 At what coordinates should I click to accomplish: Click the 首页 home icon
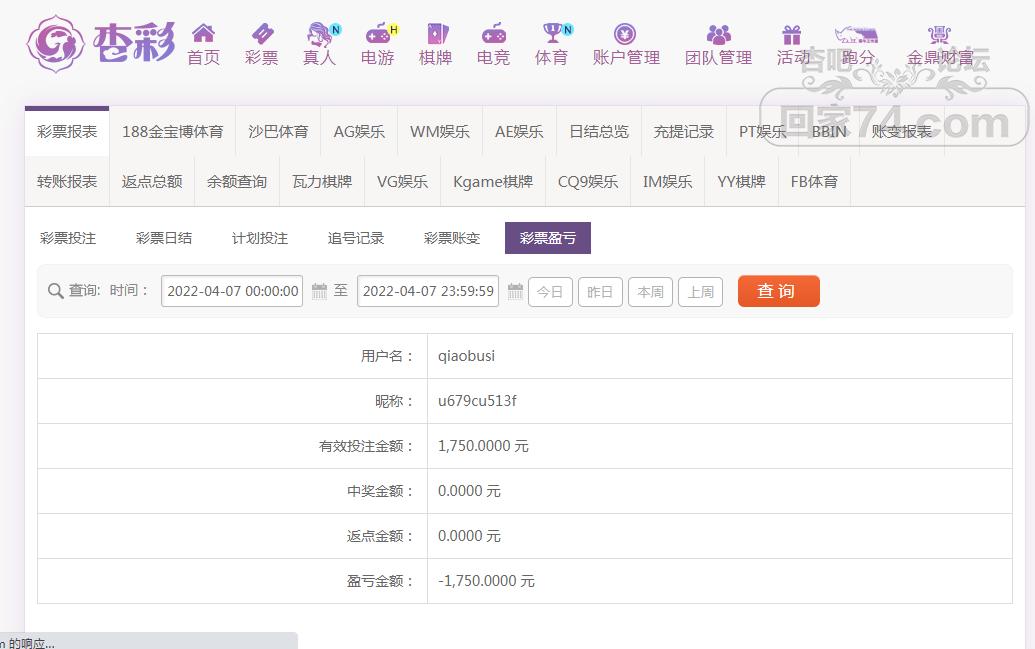click(x=203, y=34)
